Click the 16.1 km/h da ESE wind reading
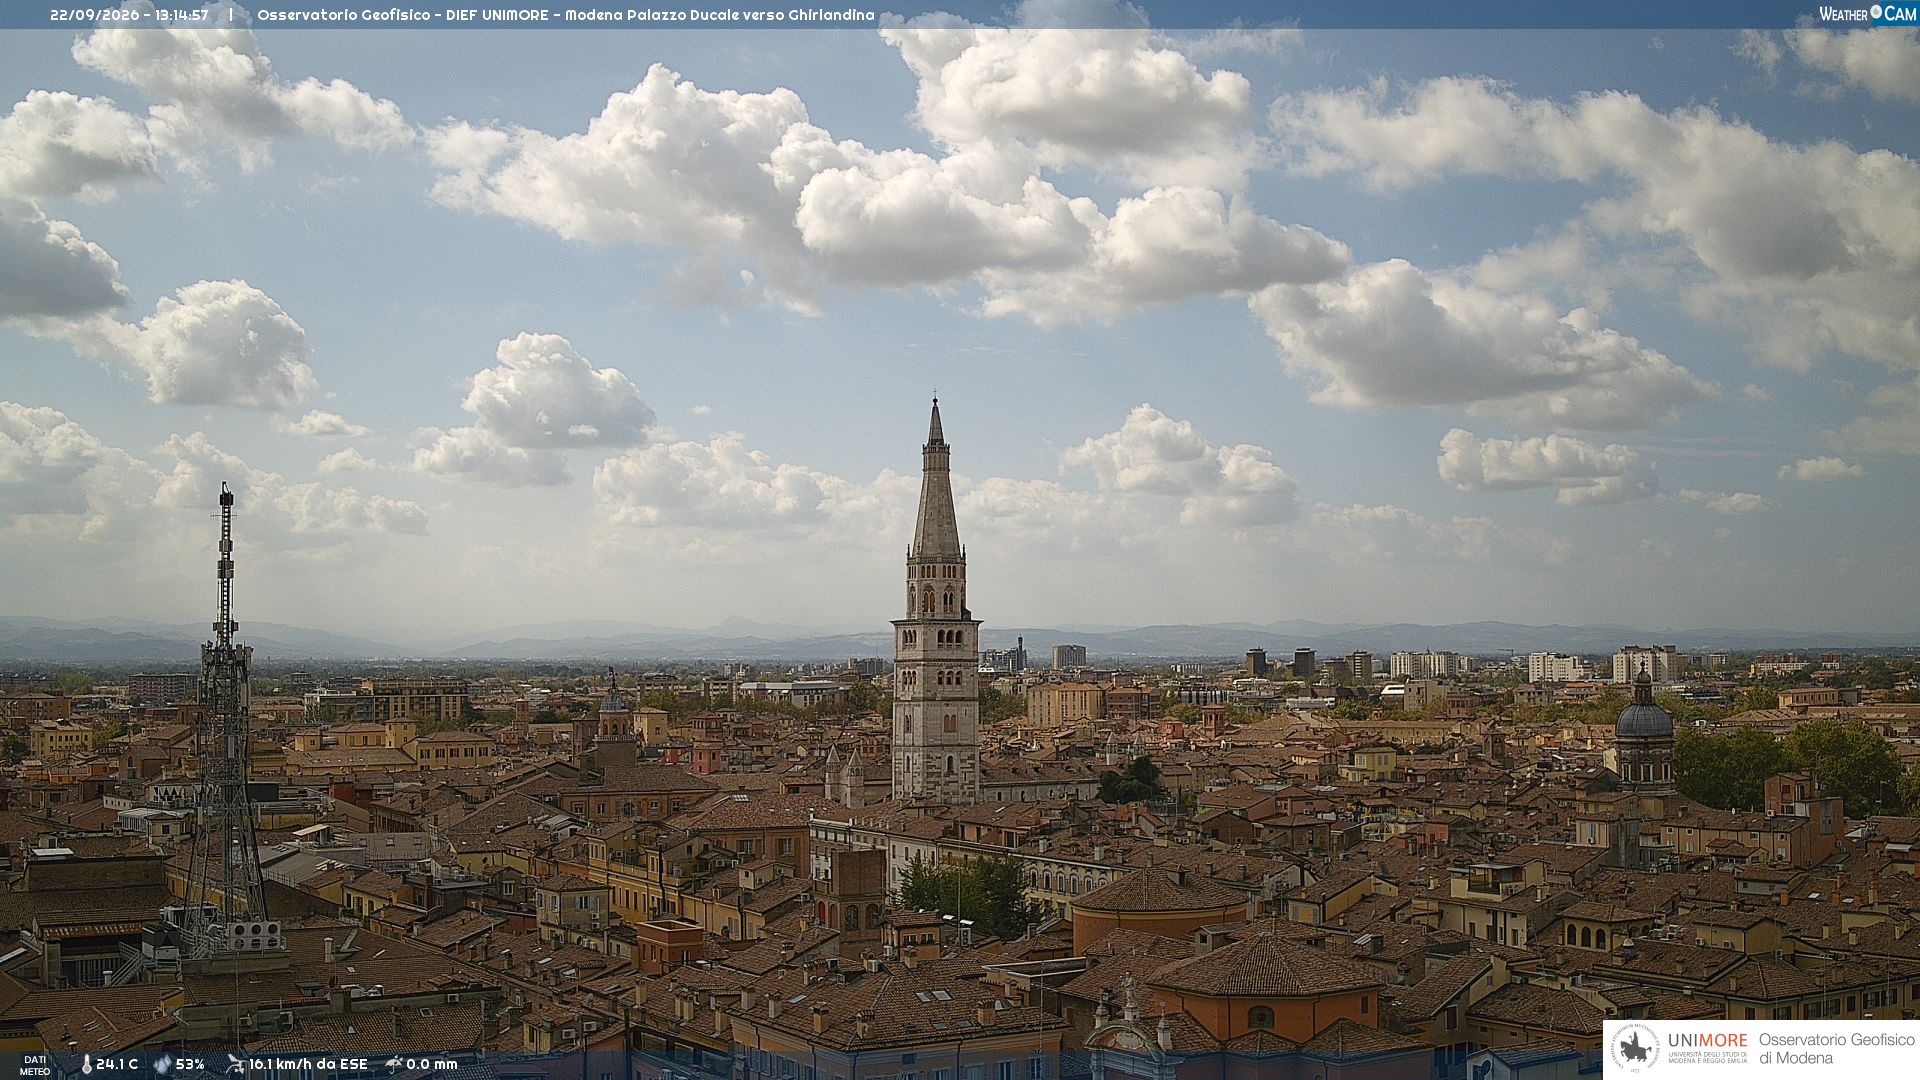 pos(308,1064)
